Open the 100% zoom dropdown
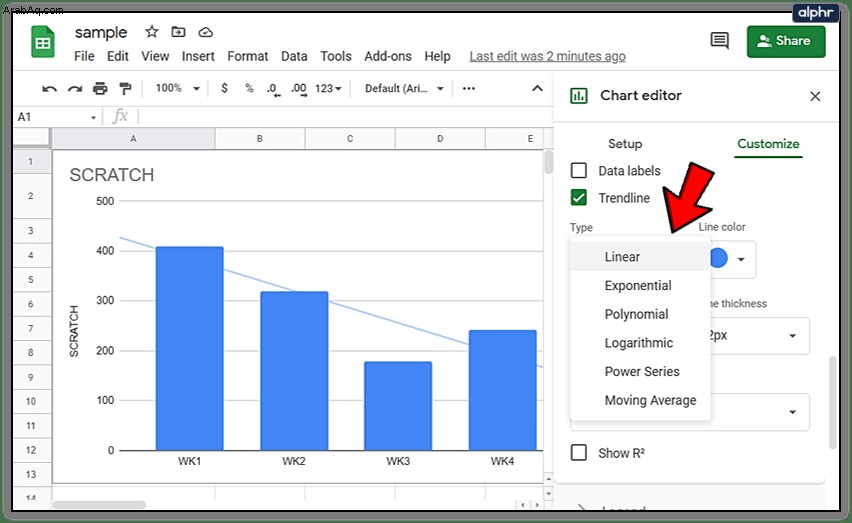852x523 pixels. coord(178,88)
